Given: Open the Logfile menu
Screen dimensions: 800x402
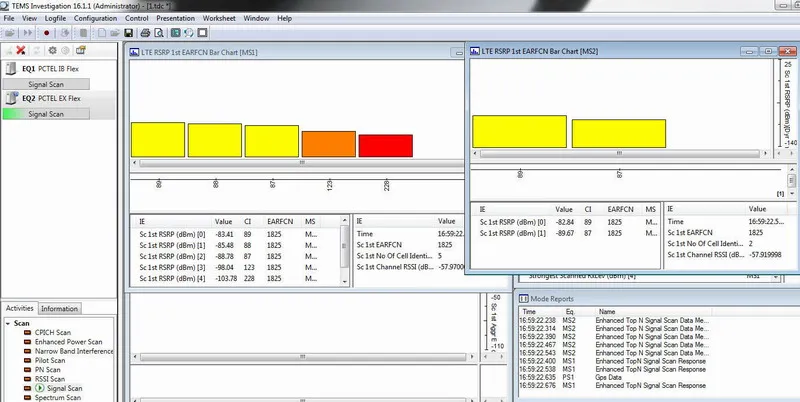Looking at the screenshot, I should pos(54,18).
